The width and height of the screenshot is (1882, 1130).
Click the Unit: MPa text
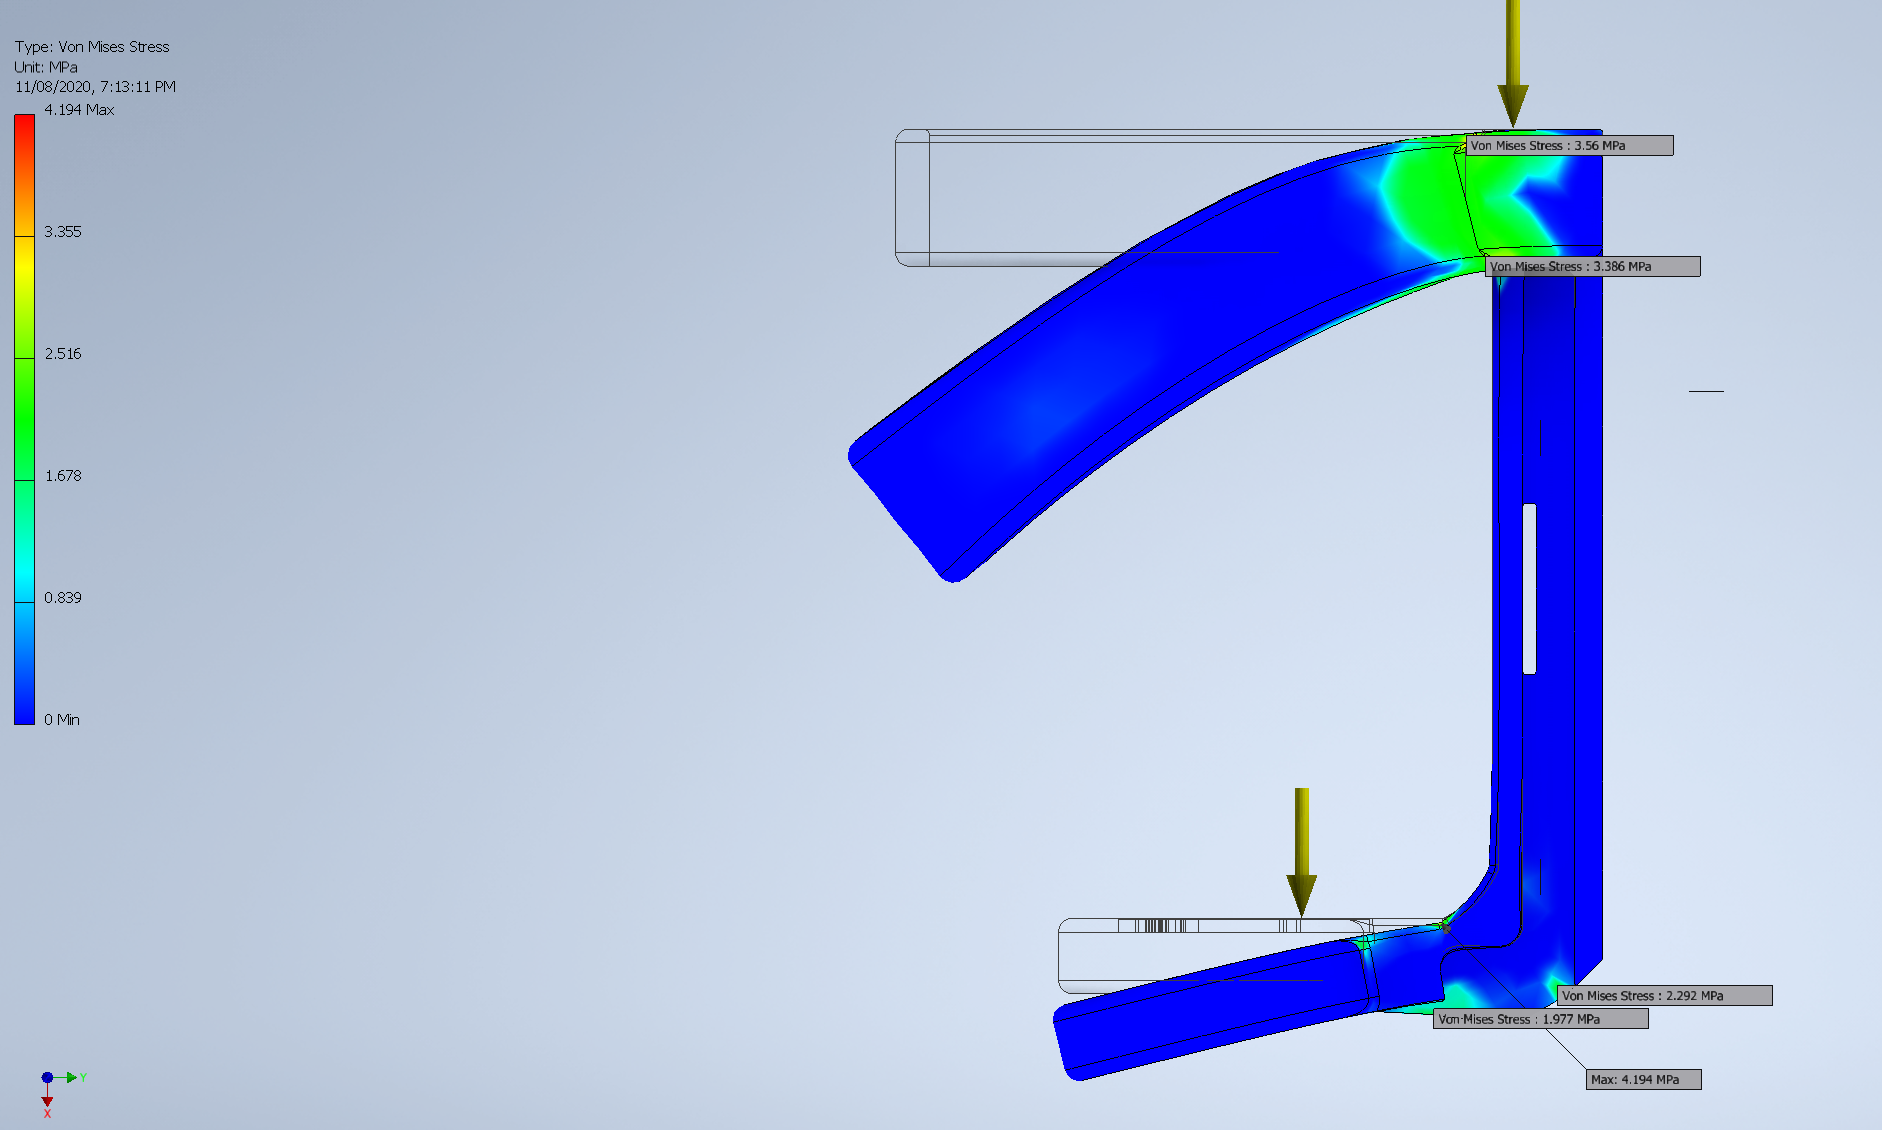(46, 67)
